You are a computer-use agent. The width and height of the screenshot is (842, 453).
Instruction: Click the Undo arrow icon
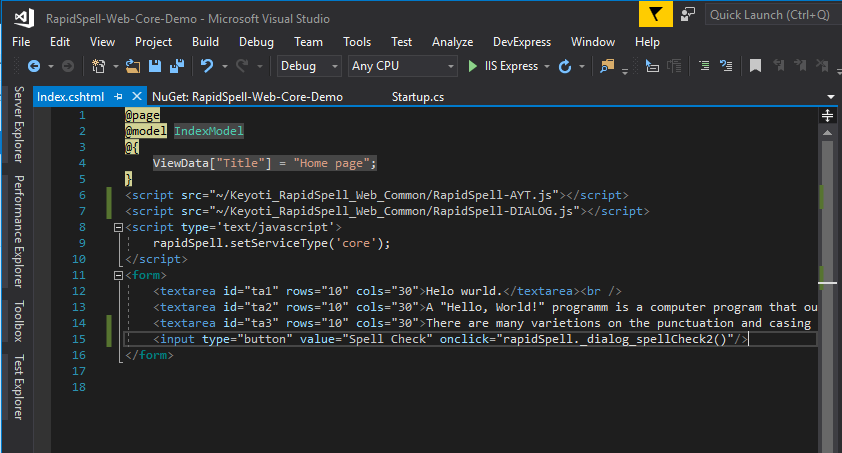[207, 67]
